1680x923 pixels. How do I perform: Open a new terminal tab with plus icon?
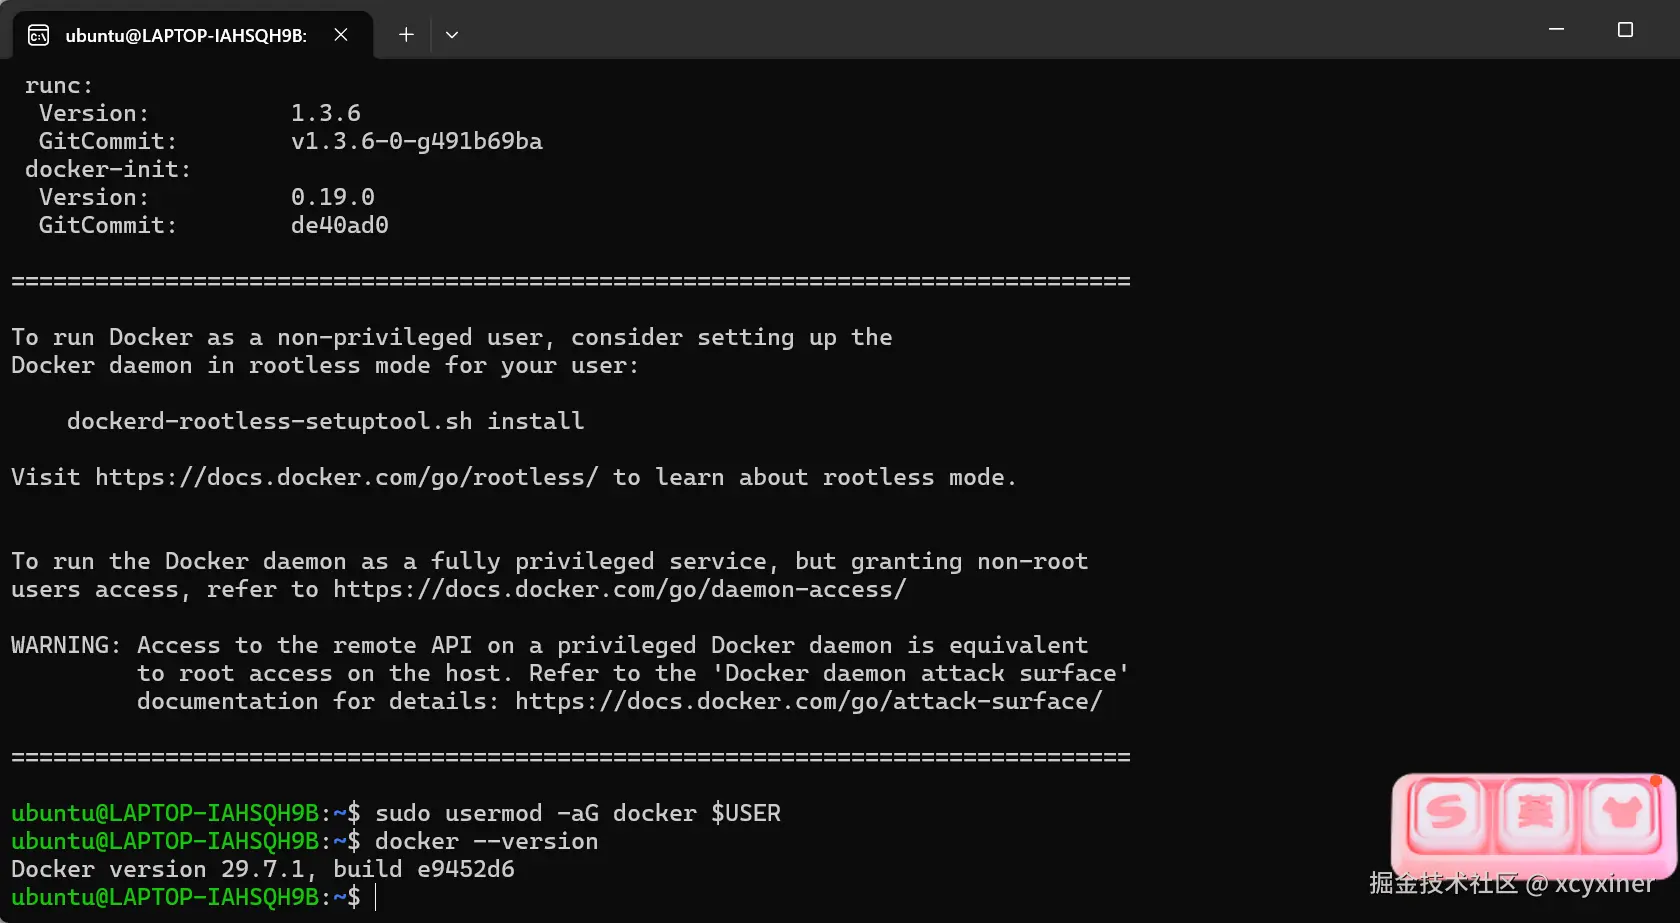(x=406, y=35)
